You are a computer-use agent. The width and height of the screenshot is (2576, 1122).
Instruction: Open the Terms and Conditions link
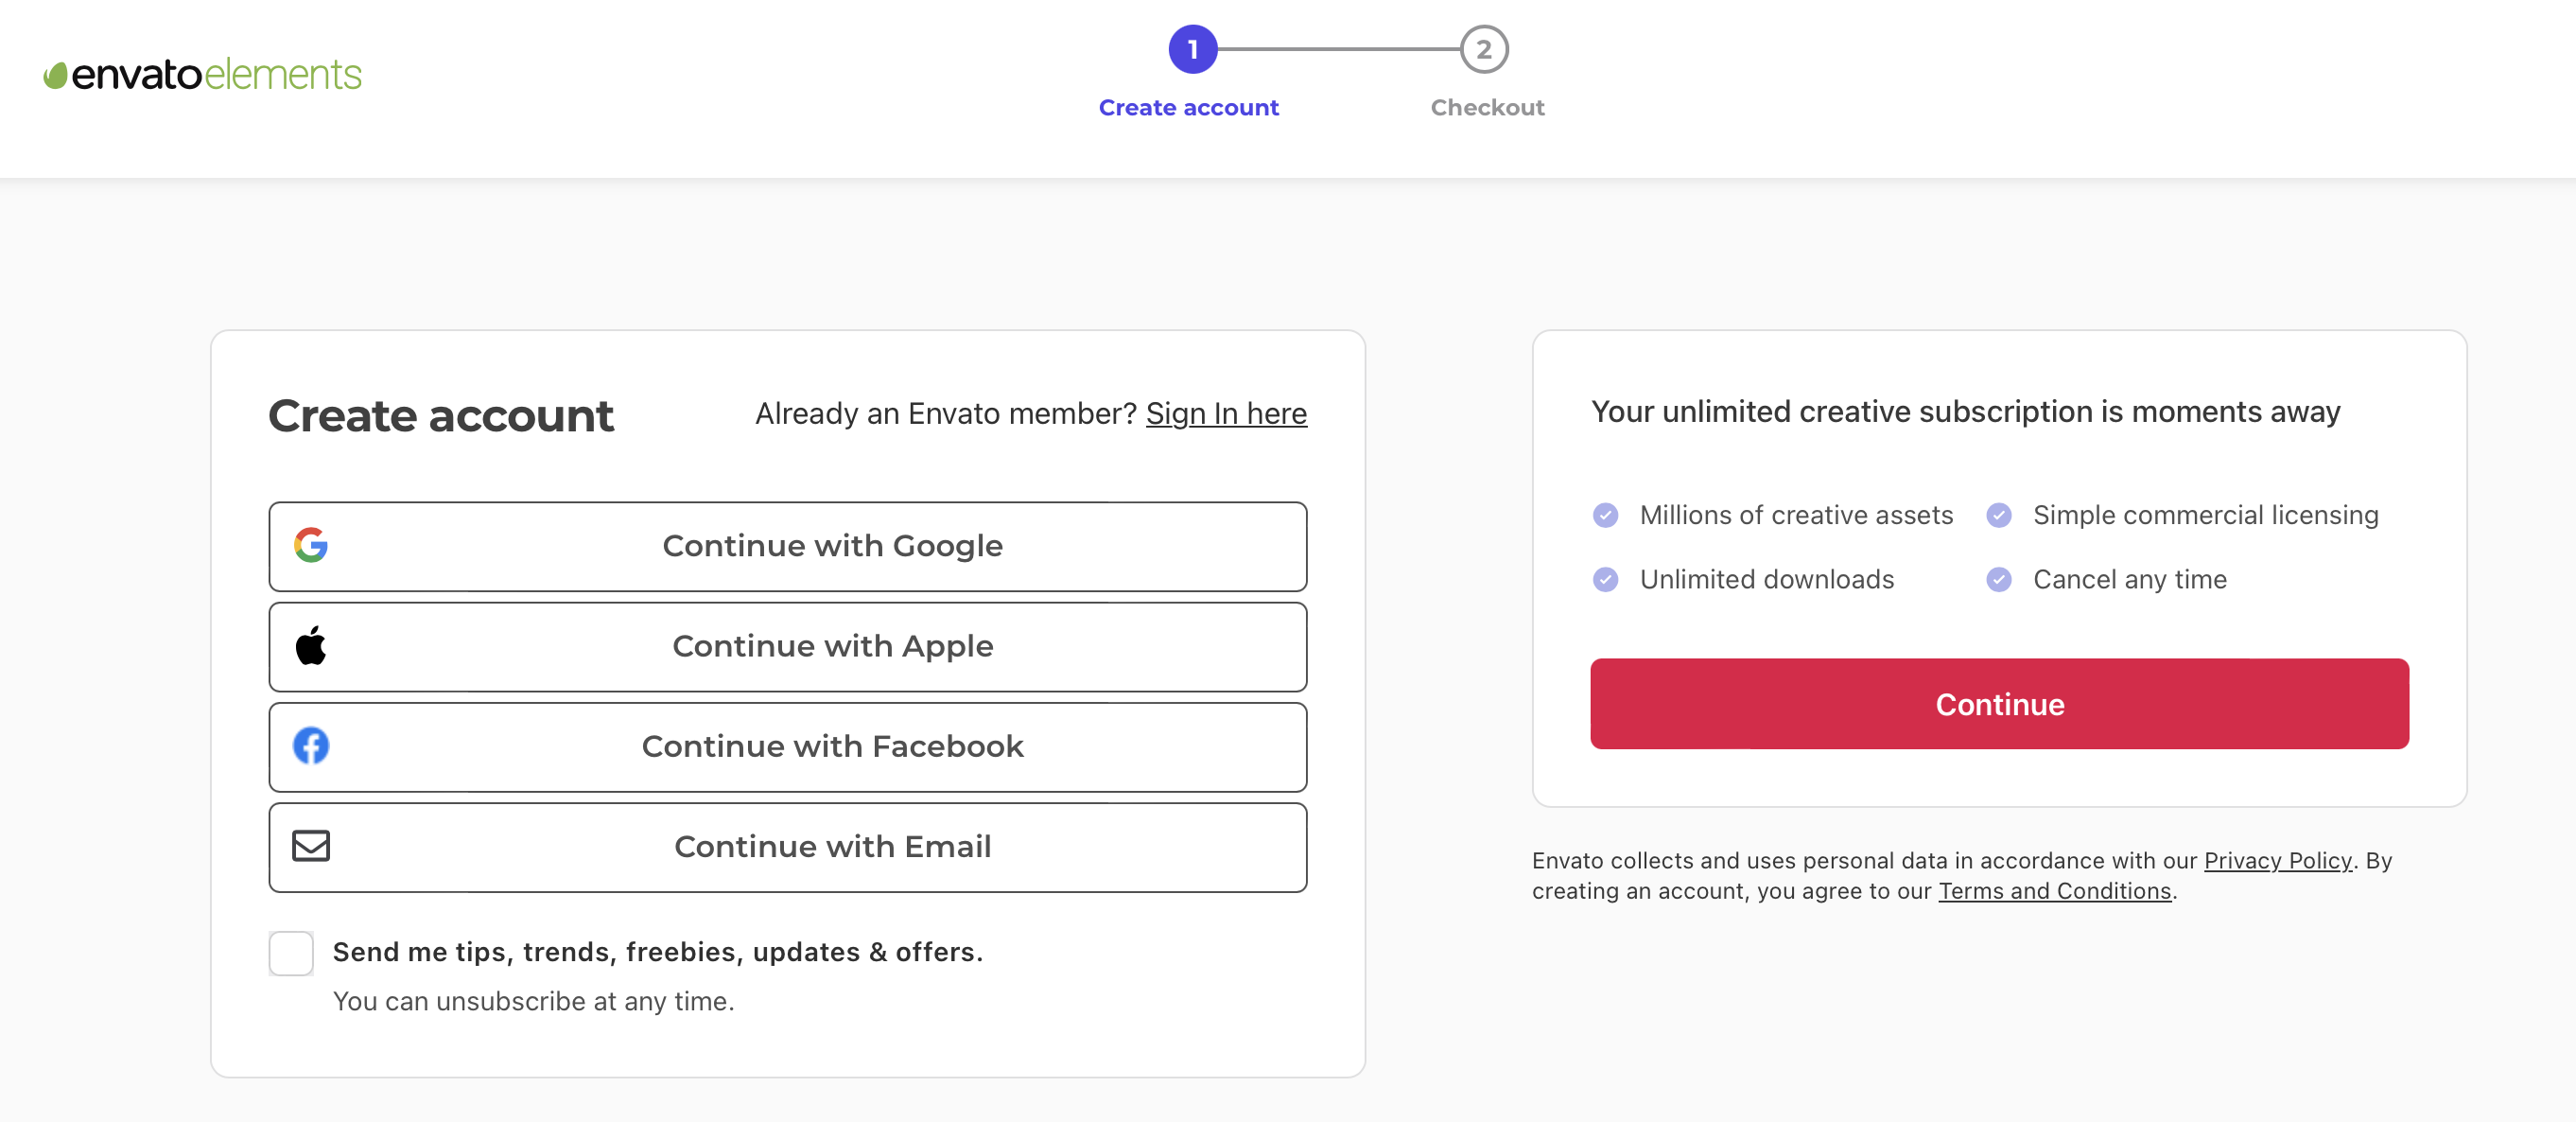click(x=2055, y=891)
